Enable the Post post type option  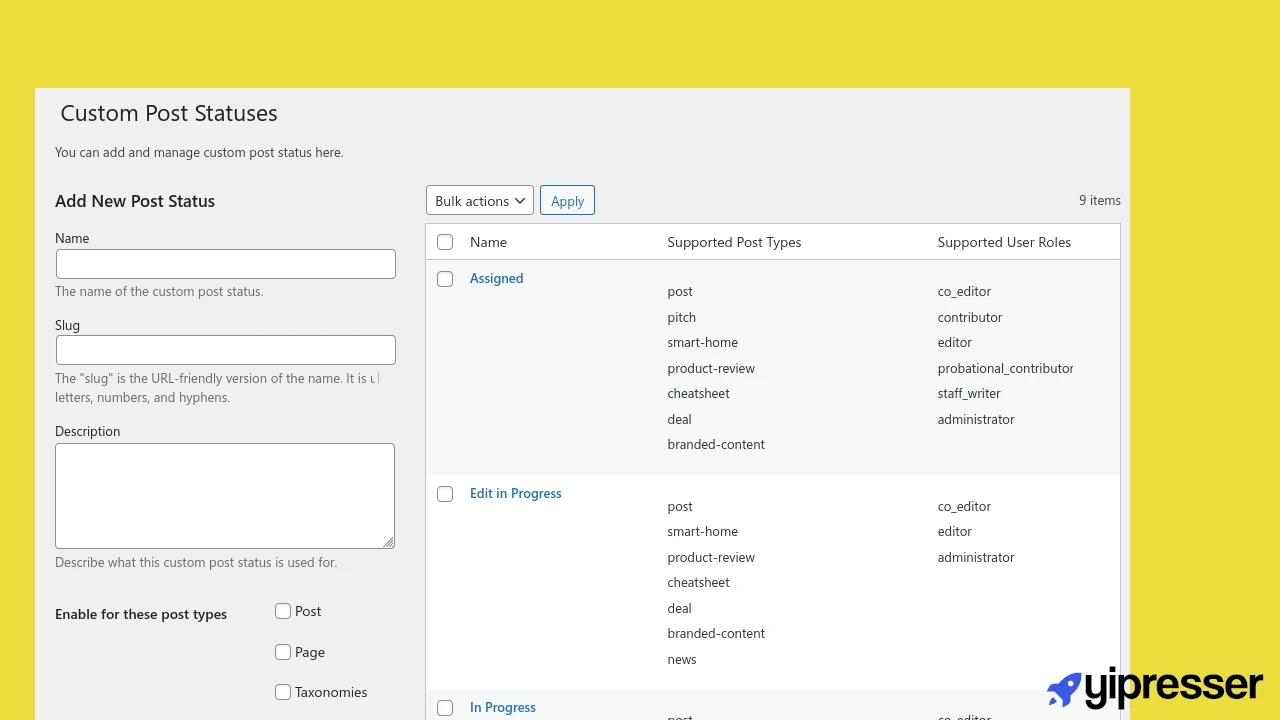tap(283, 610)
